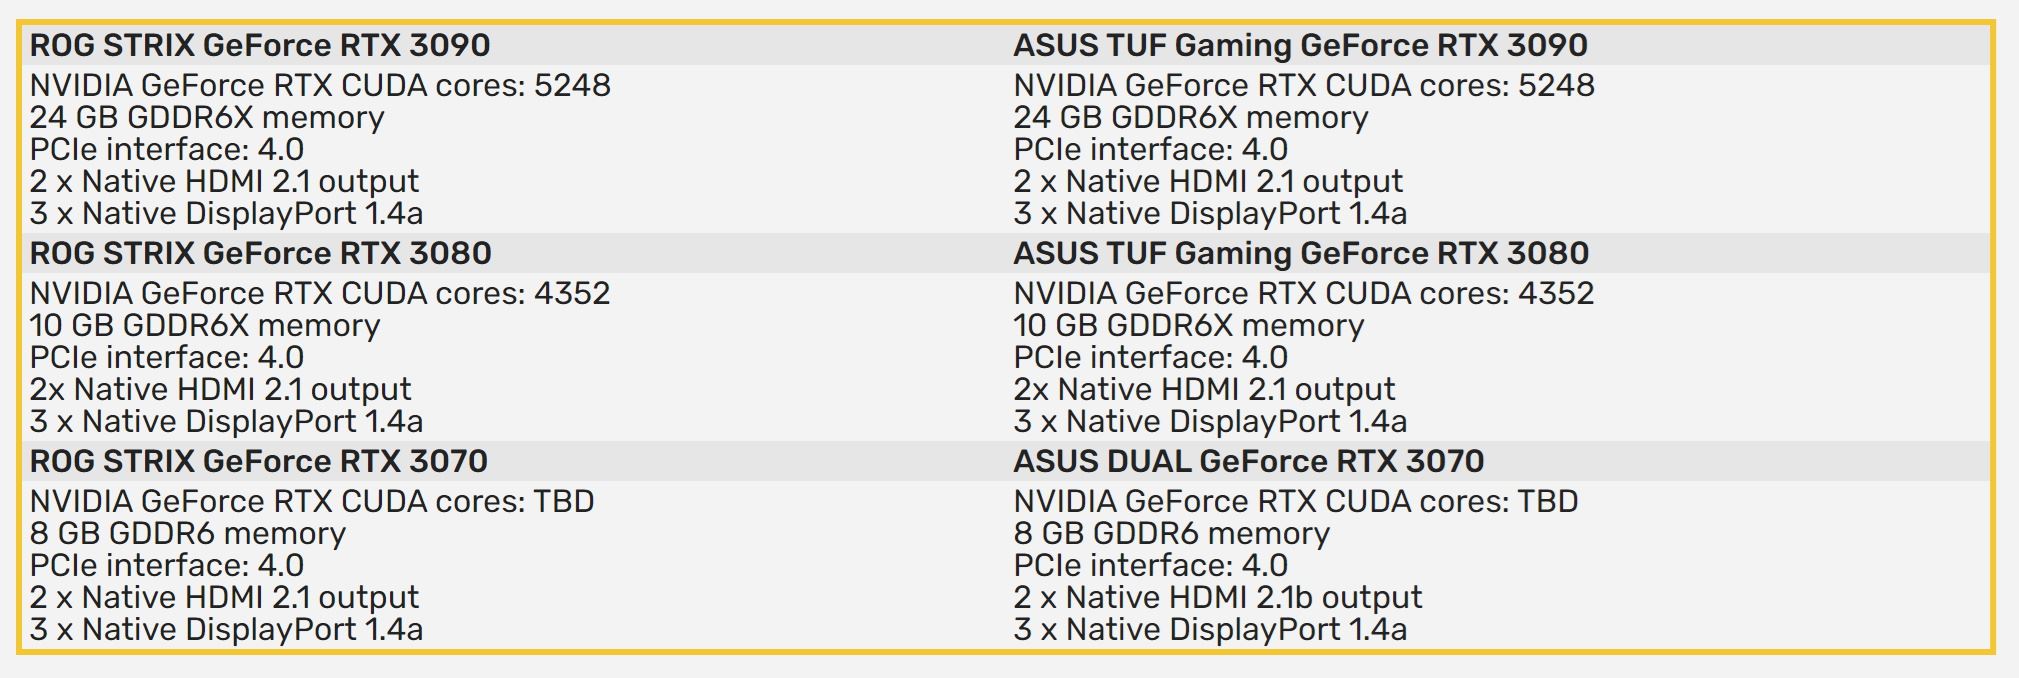The width and height of the screenshot is (2019, 678).
Task: Click 24 GB GDDR6X memory under ROG STRIX 3090
Action: point(207,118)
